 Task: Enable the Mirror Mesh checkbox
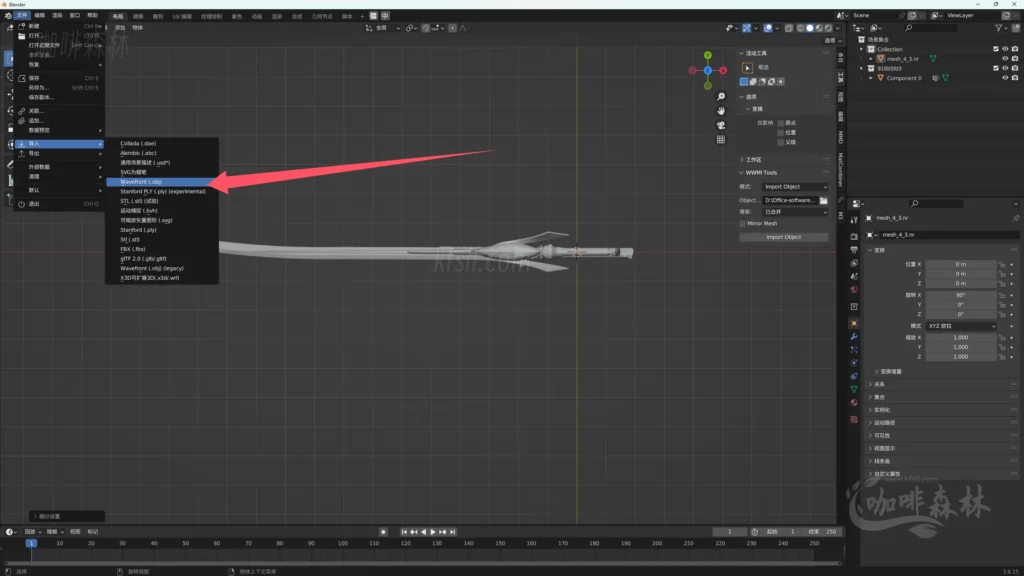(x=743, y=224)
